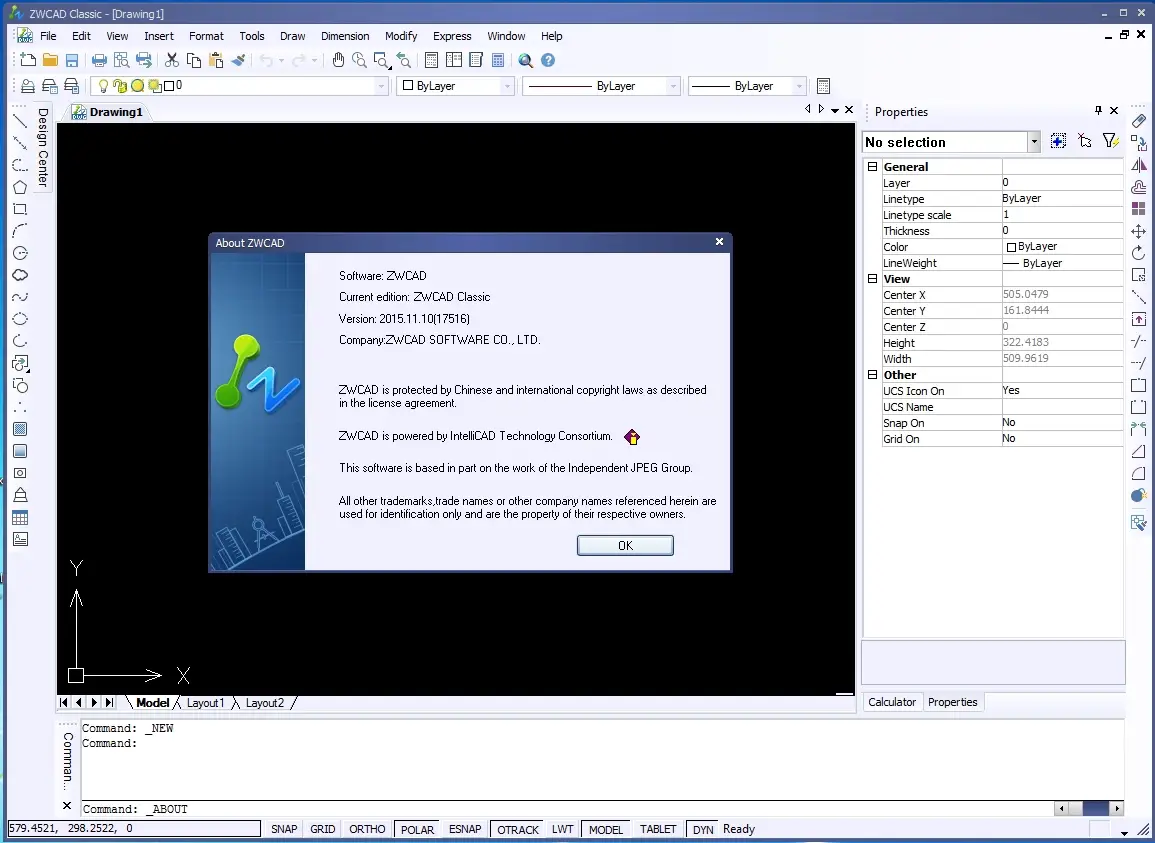Screen dimensions: 1155x843
Task: Toggle DYN dynamic input
Action: pos(703,829)
